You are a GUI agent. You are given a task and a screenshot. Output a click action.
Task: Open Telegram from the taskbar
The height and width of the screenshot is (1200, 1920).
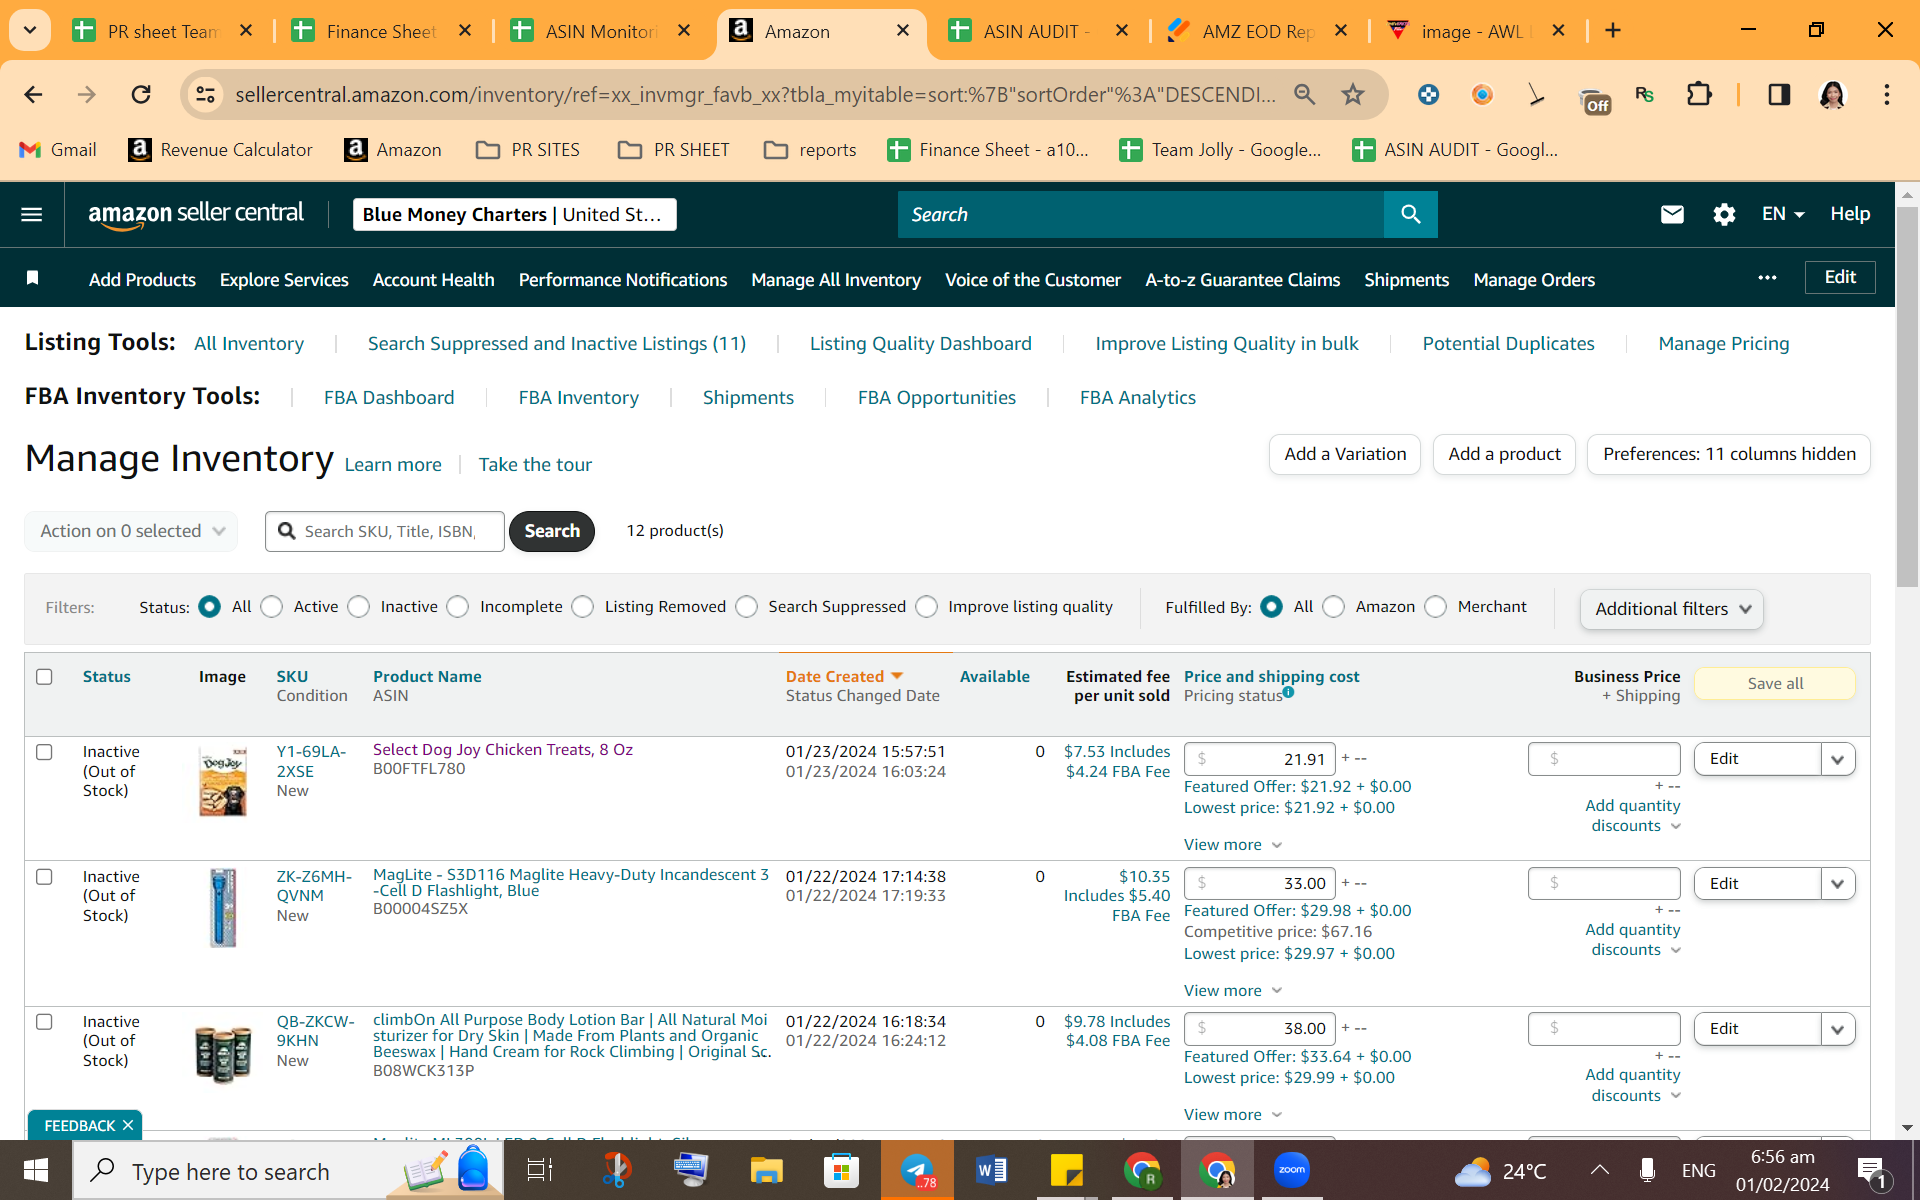pyautogui.click(x=917, y=1170)
